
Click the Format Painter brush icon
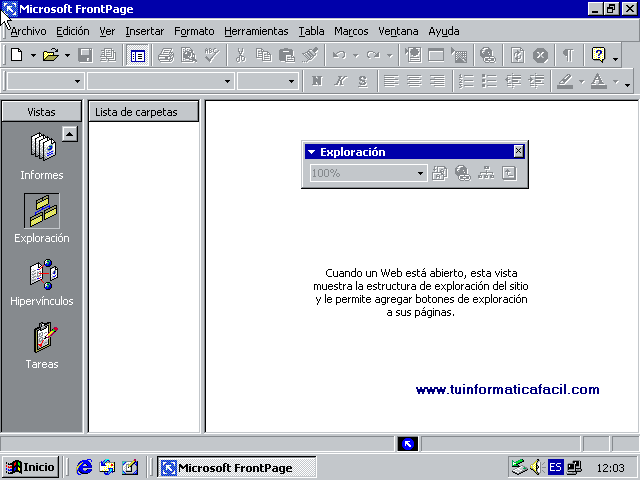coord(310,55)
